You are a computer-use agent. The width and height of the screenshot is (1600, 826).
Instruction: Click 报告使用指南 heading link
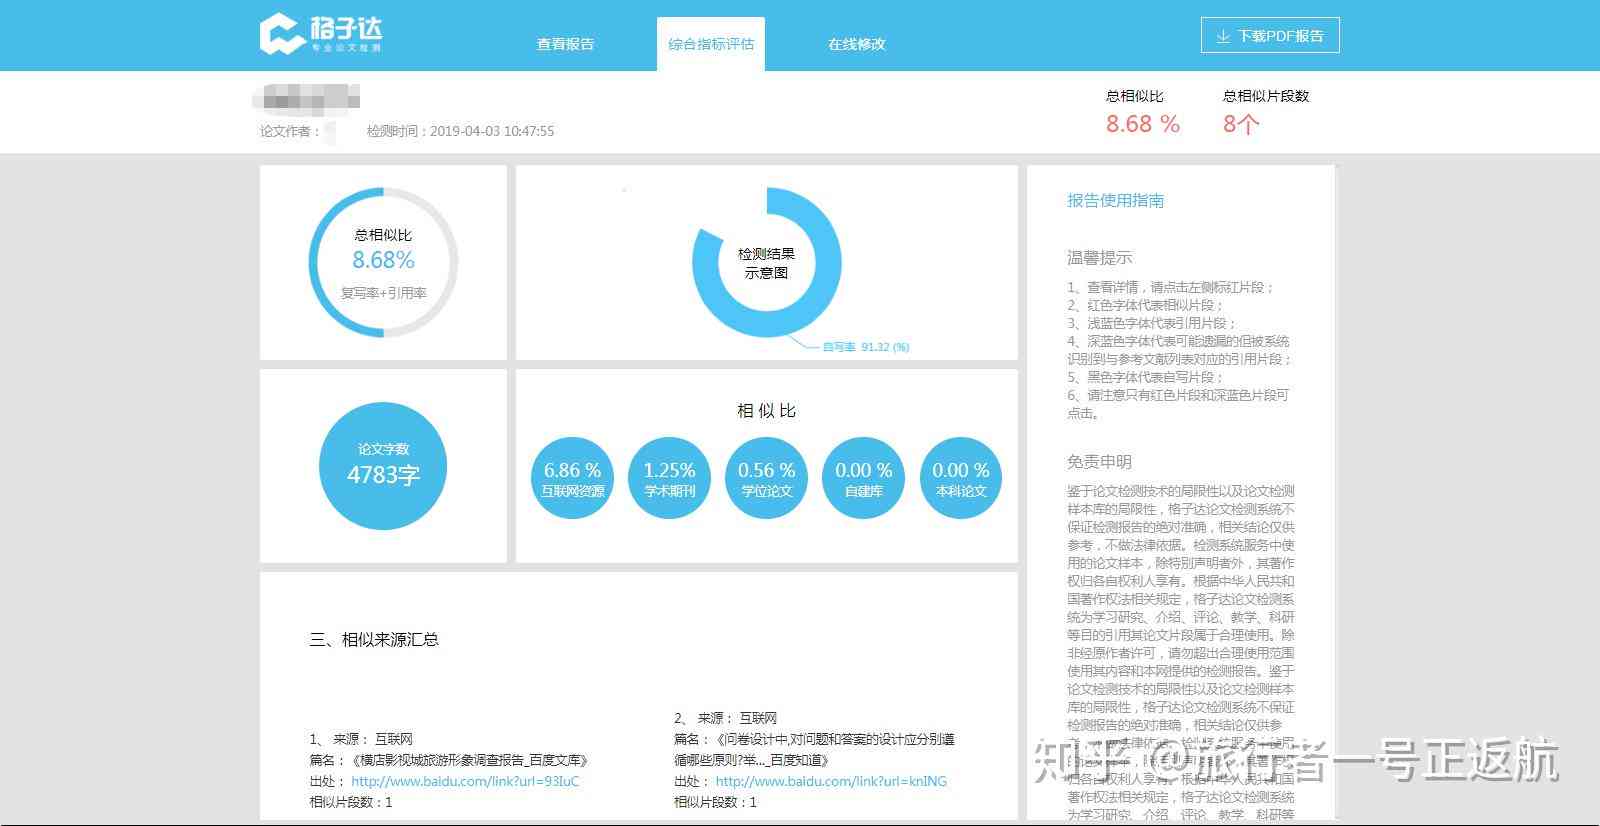[x=1115, y=200]
